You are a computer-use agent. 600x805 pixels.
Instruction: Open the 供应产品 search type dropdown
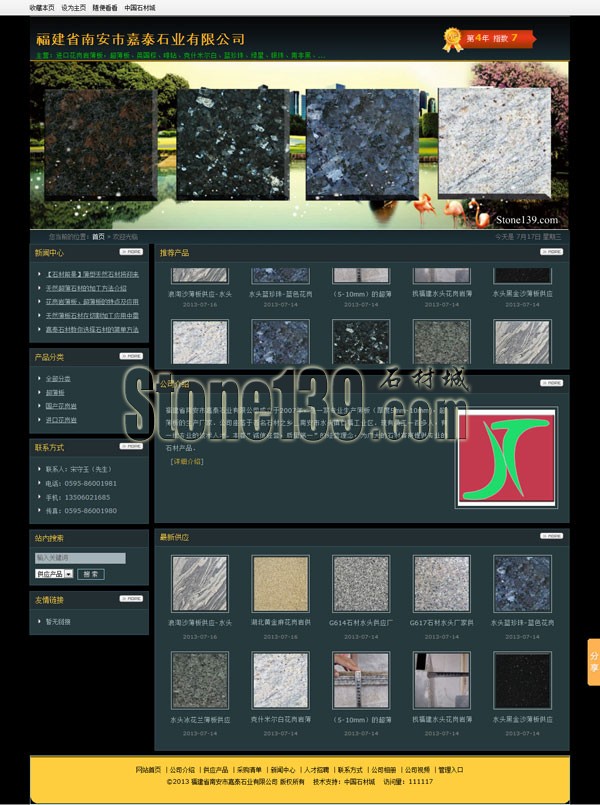(54, 574)
